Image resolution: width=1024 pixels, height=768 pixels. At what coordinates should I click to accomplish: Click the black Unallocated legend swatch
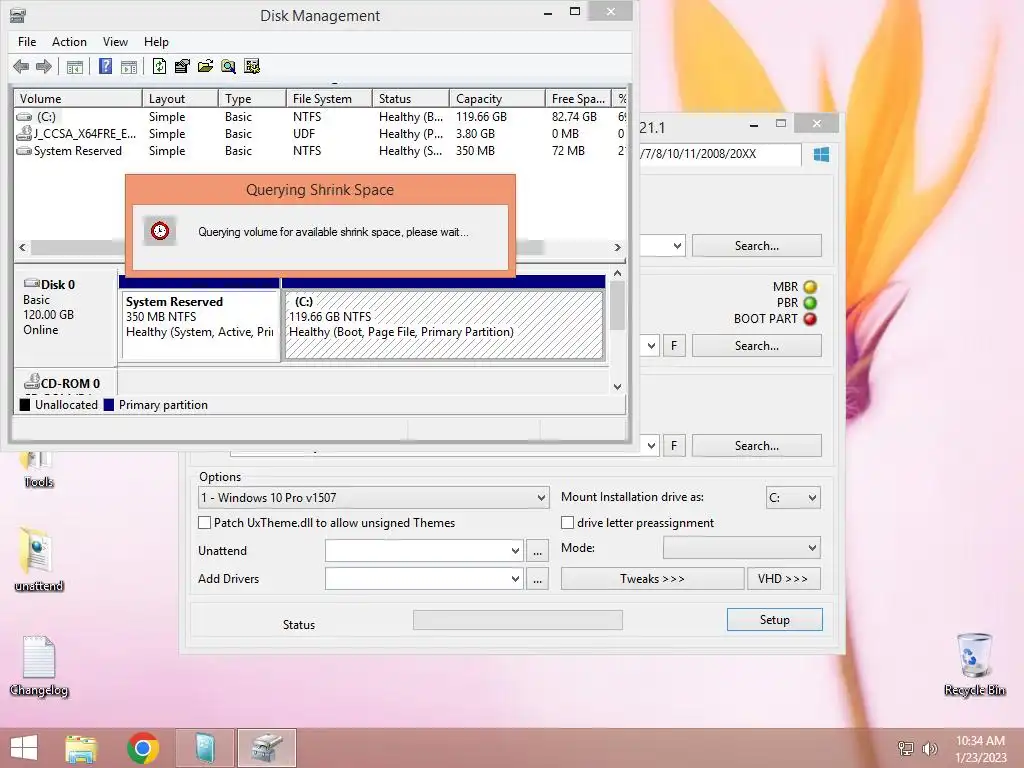pos(25,405)
